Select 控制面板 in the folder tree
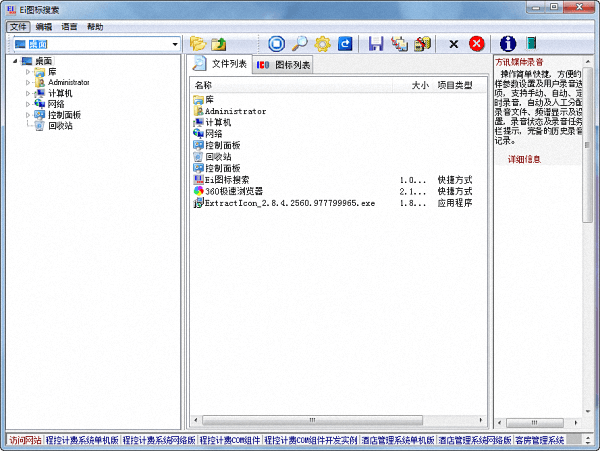The width and height of the screenshot is (600, 451). pyautogui.click(x=64, y=115)
